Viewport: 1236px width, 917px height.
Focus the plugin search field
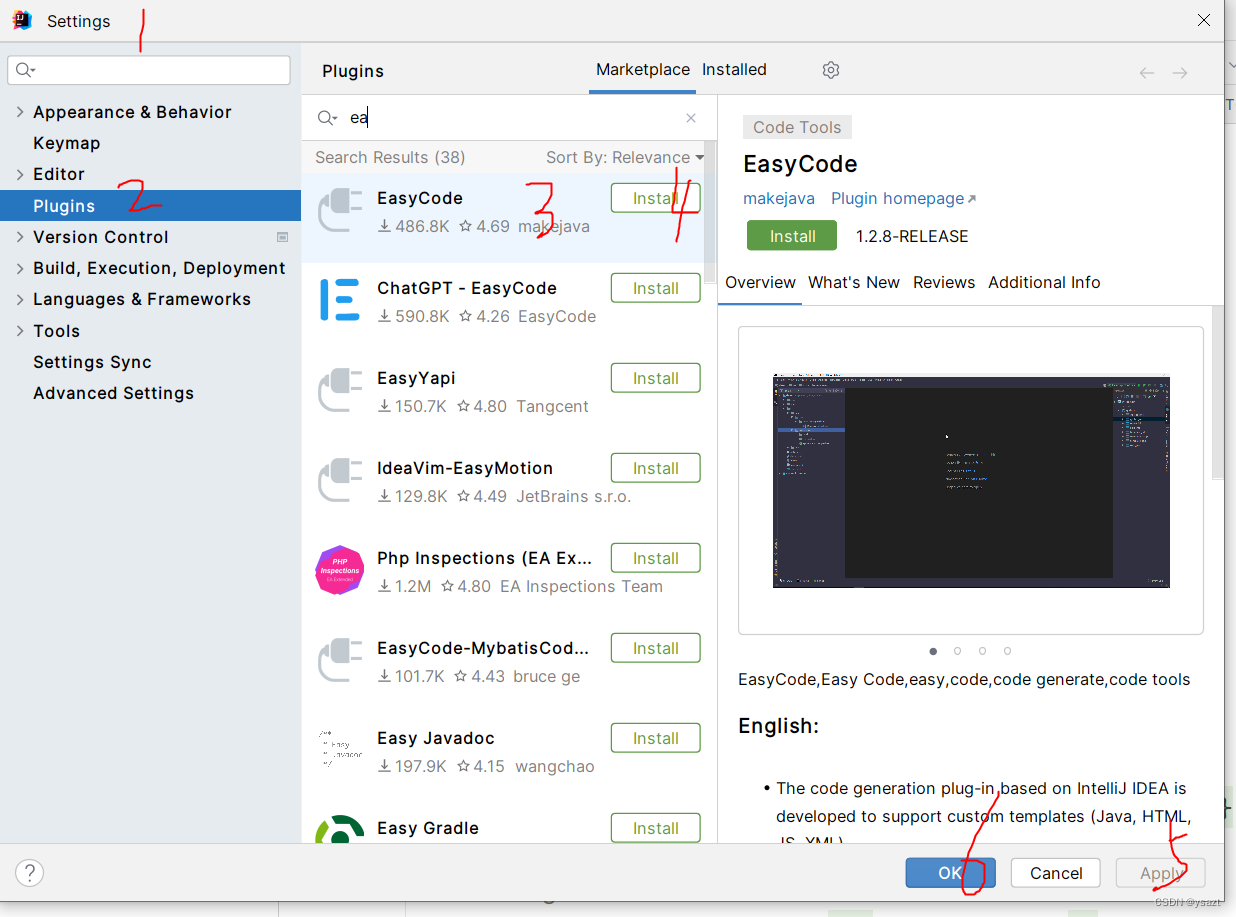(510, 118)
